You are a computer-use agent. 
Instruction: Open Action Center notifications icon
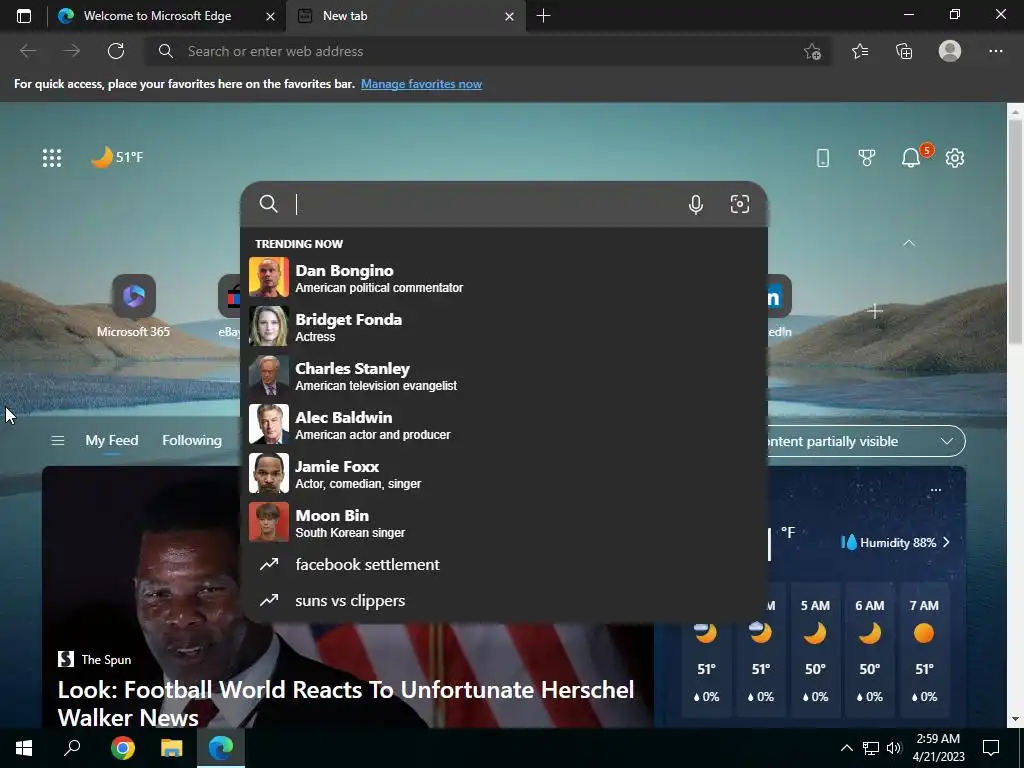tap(991, 748)
